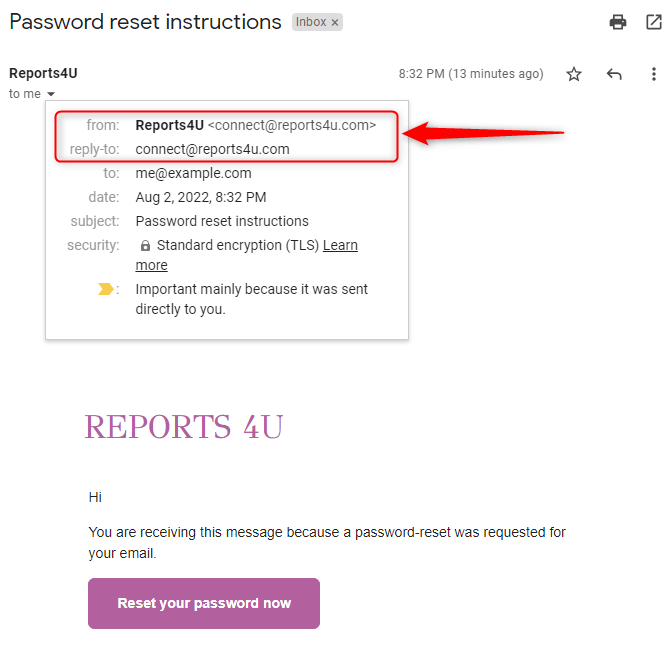Print this email message
The height and width of the screenshot is (654, 668).
[x=618, y=22]
